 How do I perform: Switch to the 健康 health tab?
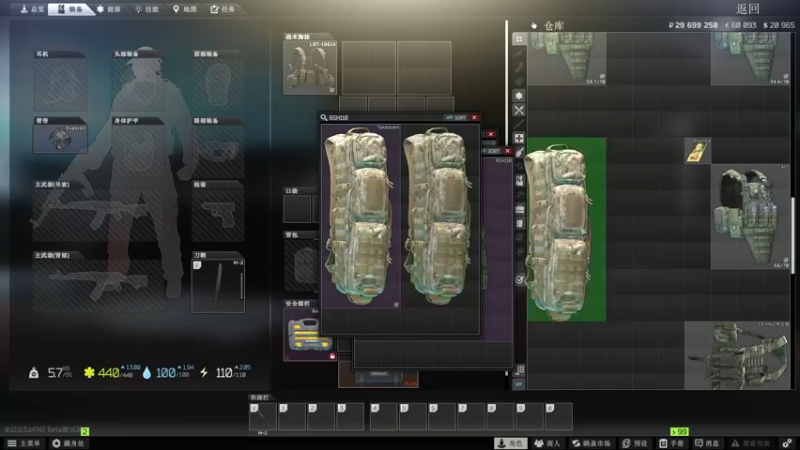point(109,9)
